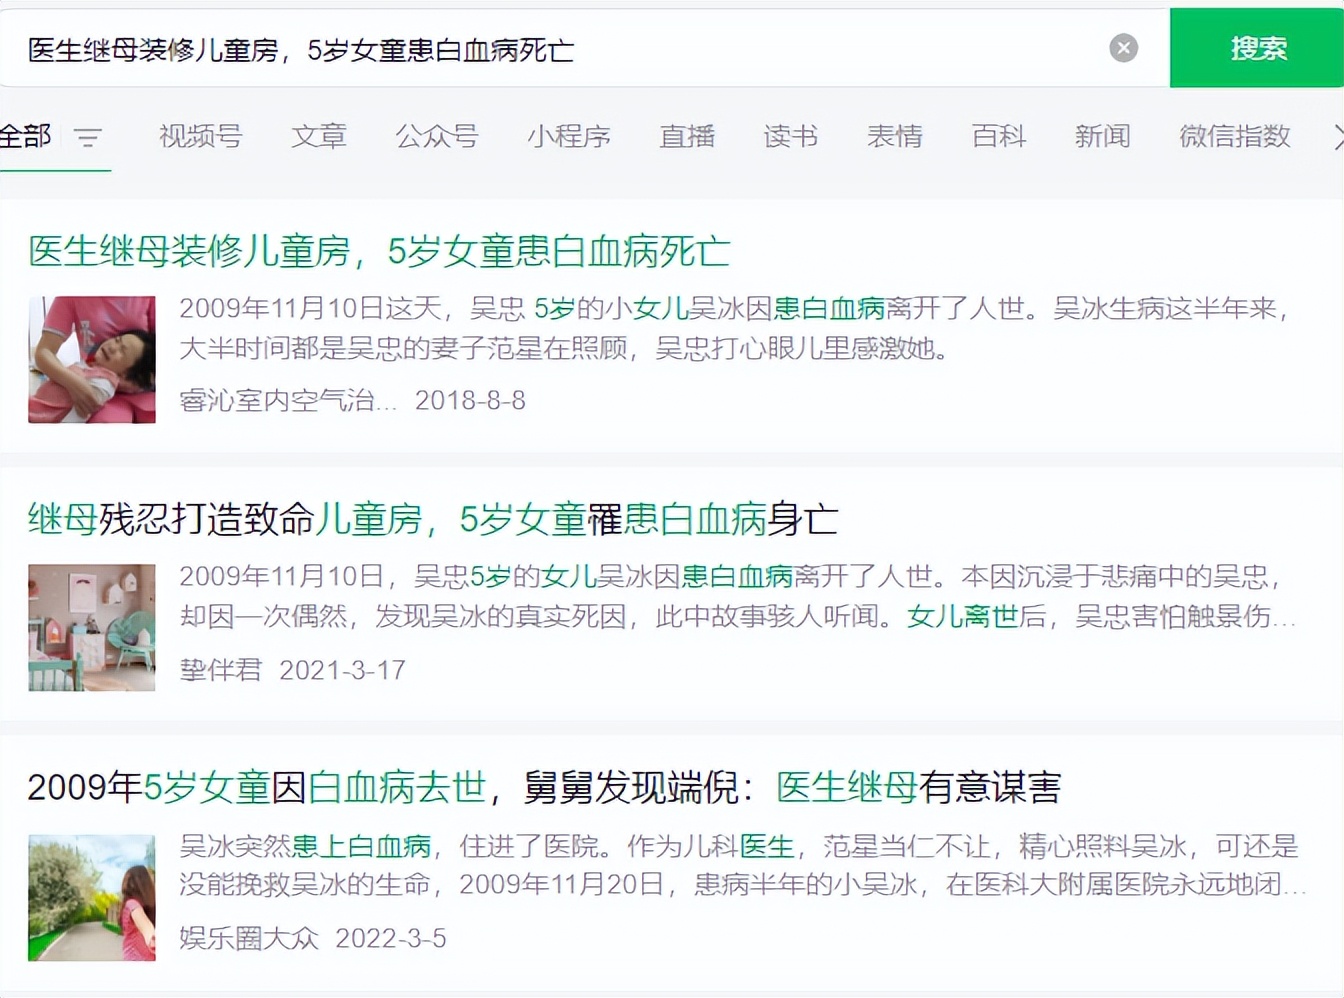
Task: Switch to the 表情 tab
Action: click(x=895, y=137)
